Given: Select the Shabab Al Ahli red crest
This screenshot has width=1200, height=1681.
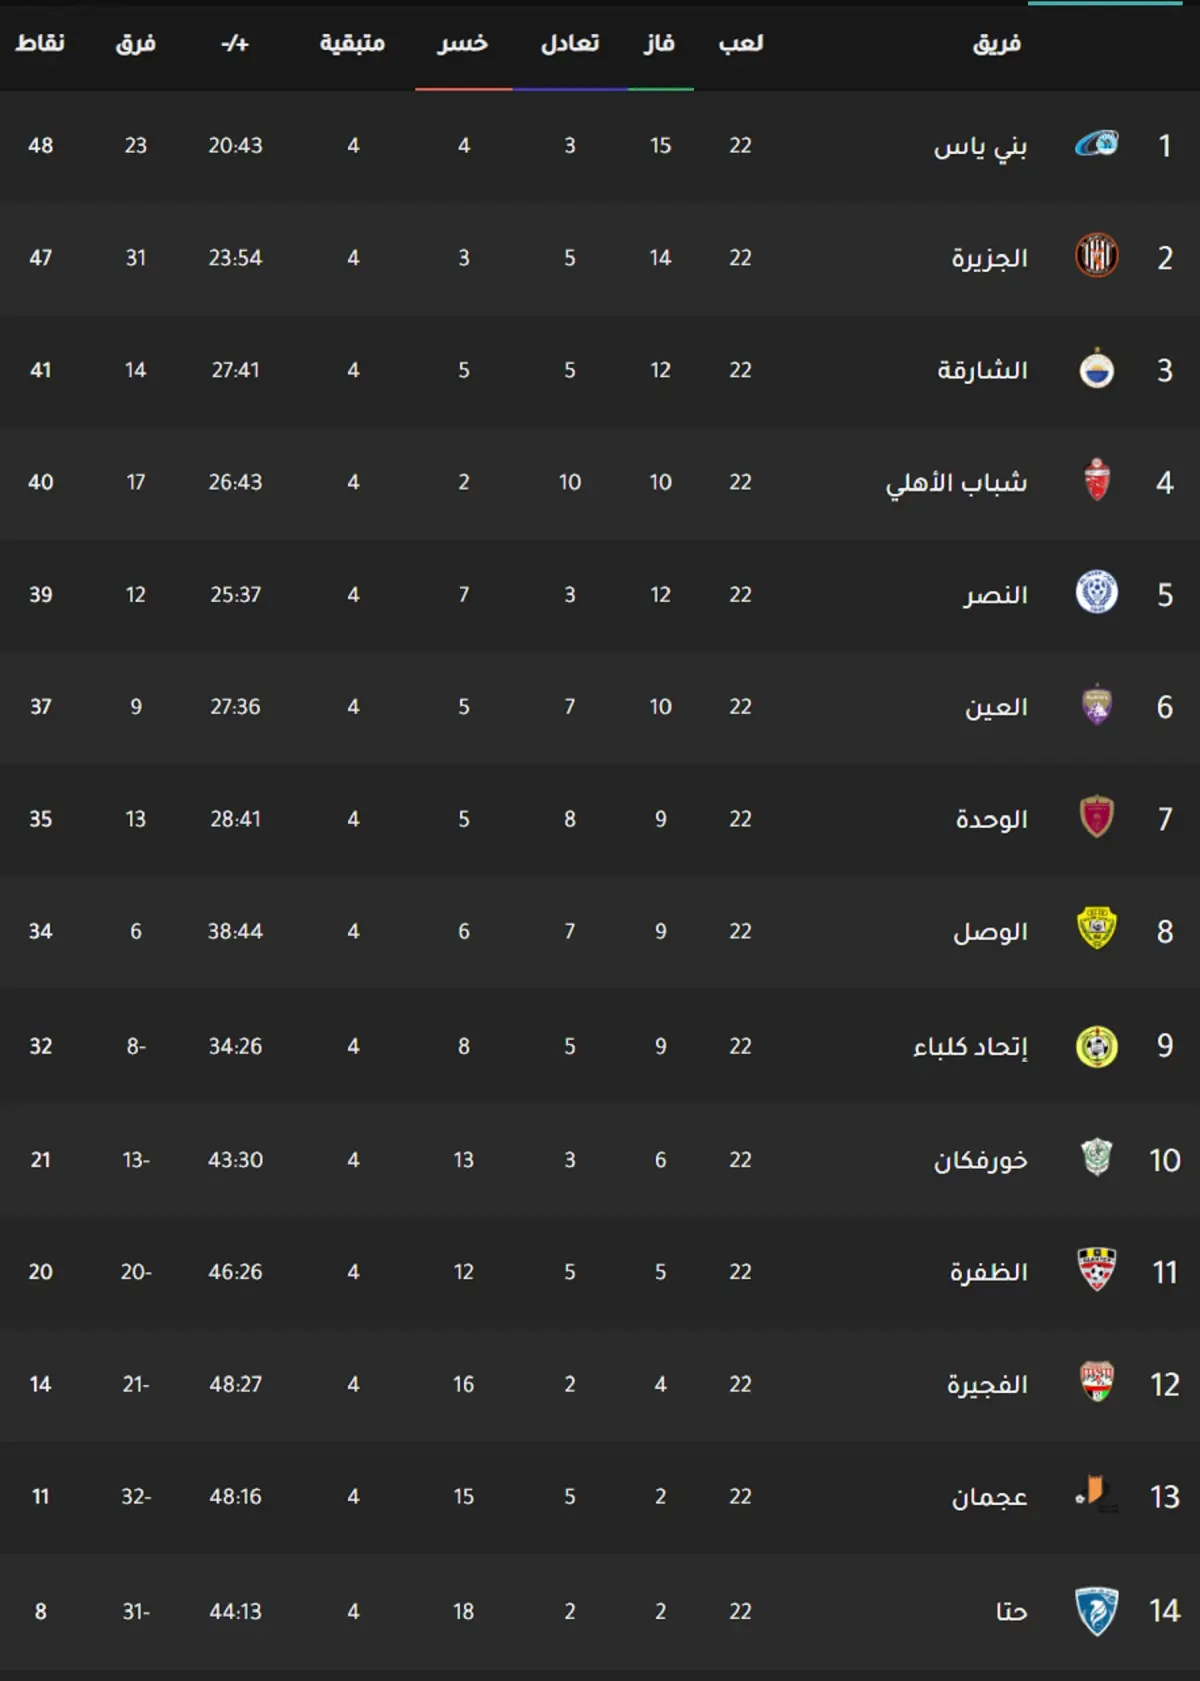Looking at the screenshot, I should [x=1097, y=481].
